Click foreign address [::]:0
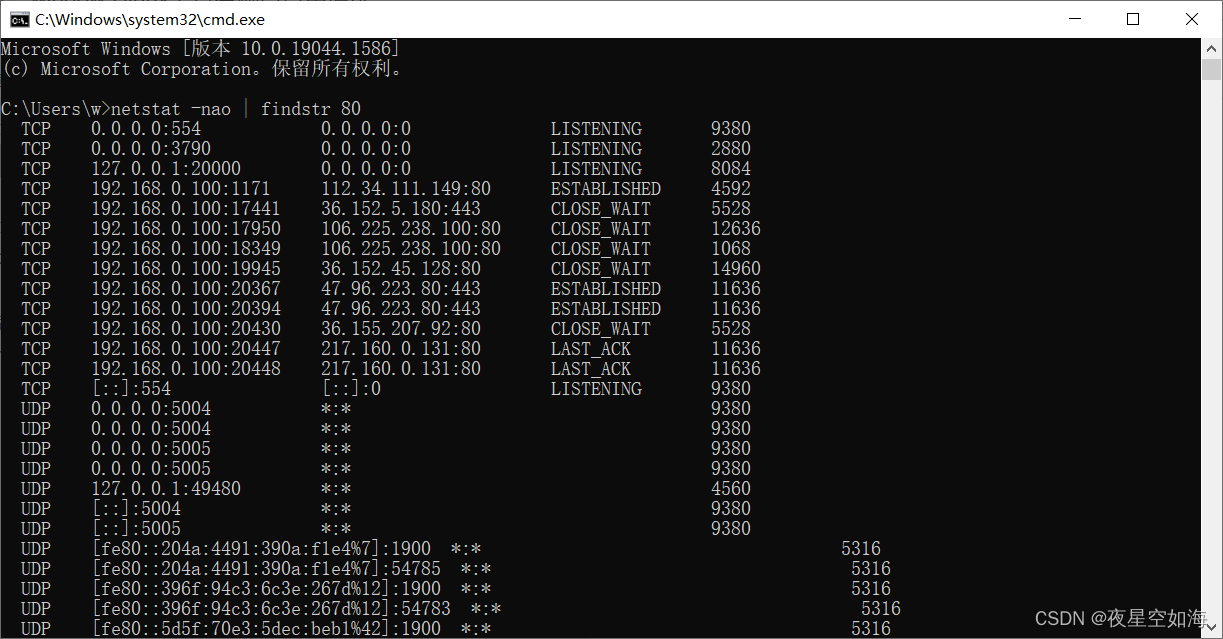 [x=351, y=389]
